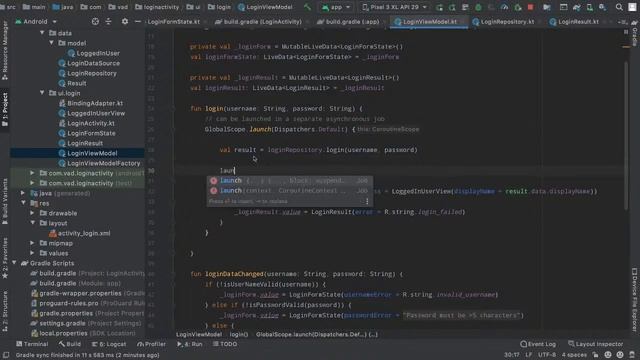
Task: Expand the mipmap folder
Action: click(32, 243)
